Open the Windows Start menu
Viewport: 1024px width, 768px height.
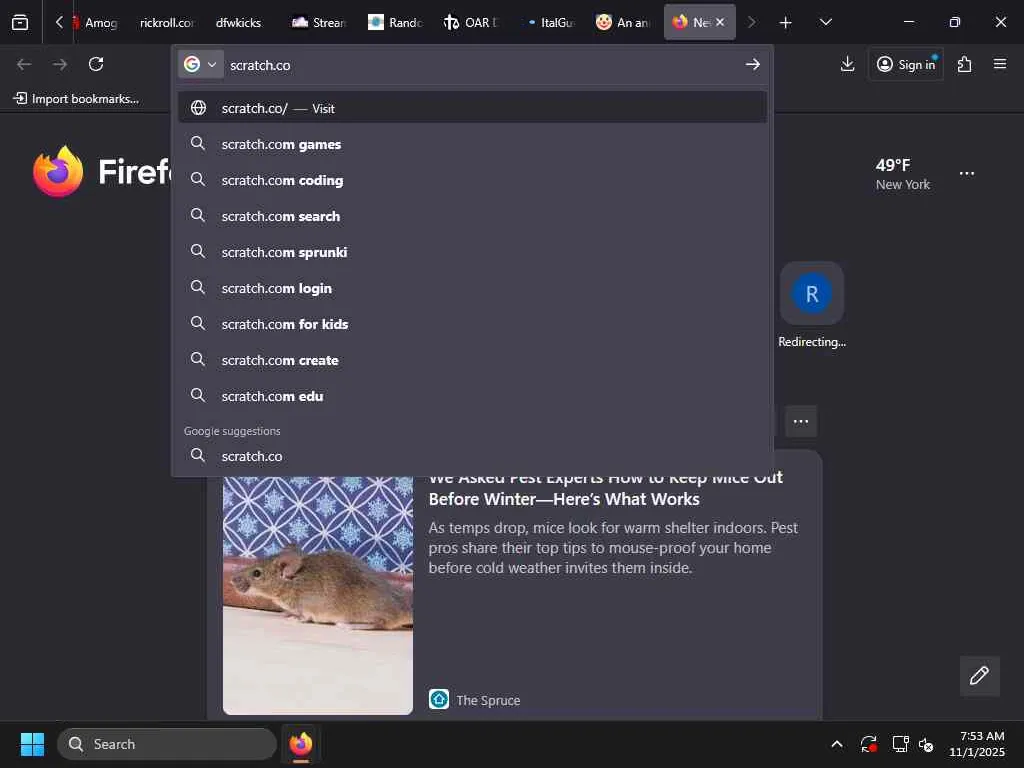pyautogui.click(x=32, y=744)
